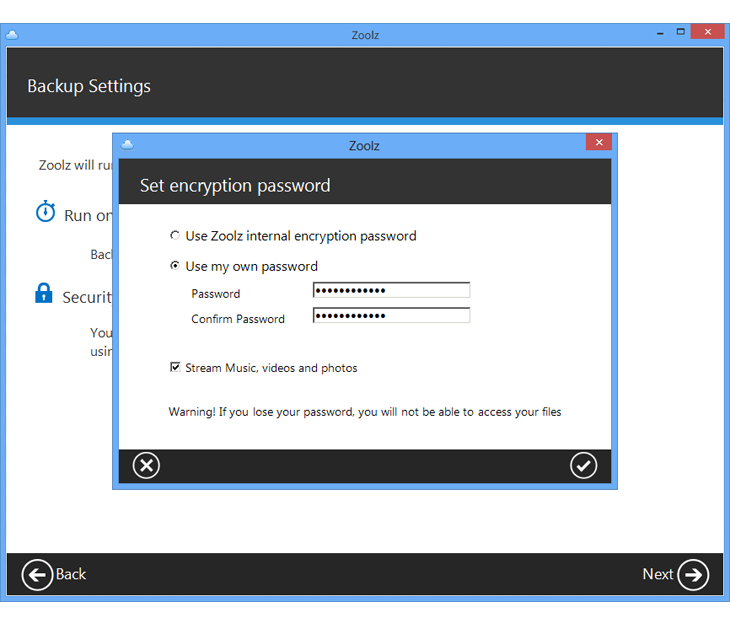Select Use Zoolz internal encryption password
This screenshot has height=625, width=730.
point(175,236)
